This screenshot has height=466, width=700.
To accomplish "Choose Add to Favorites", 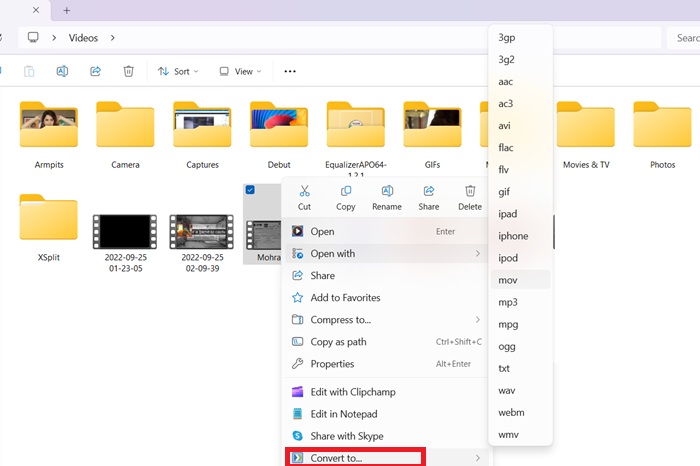I will pos(386,297).
